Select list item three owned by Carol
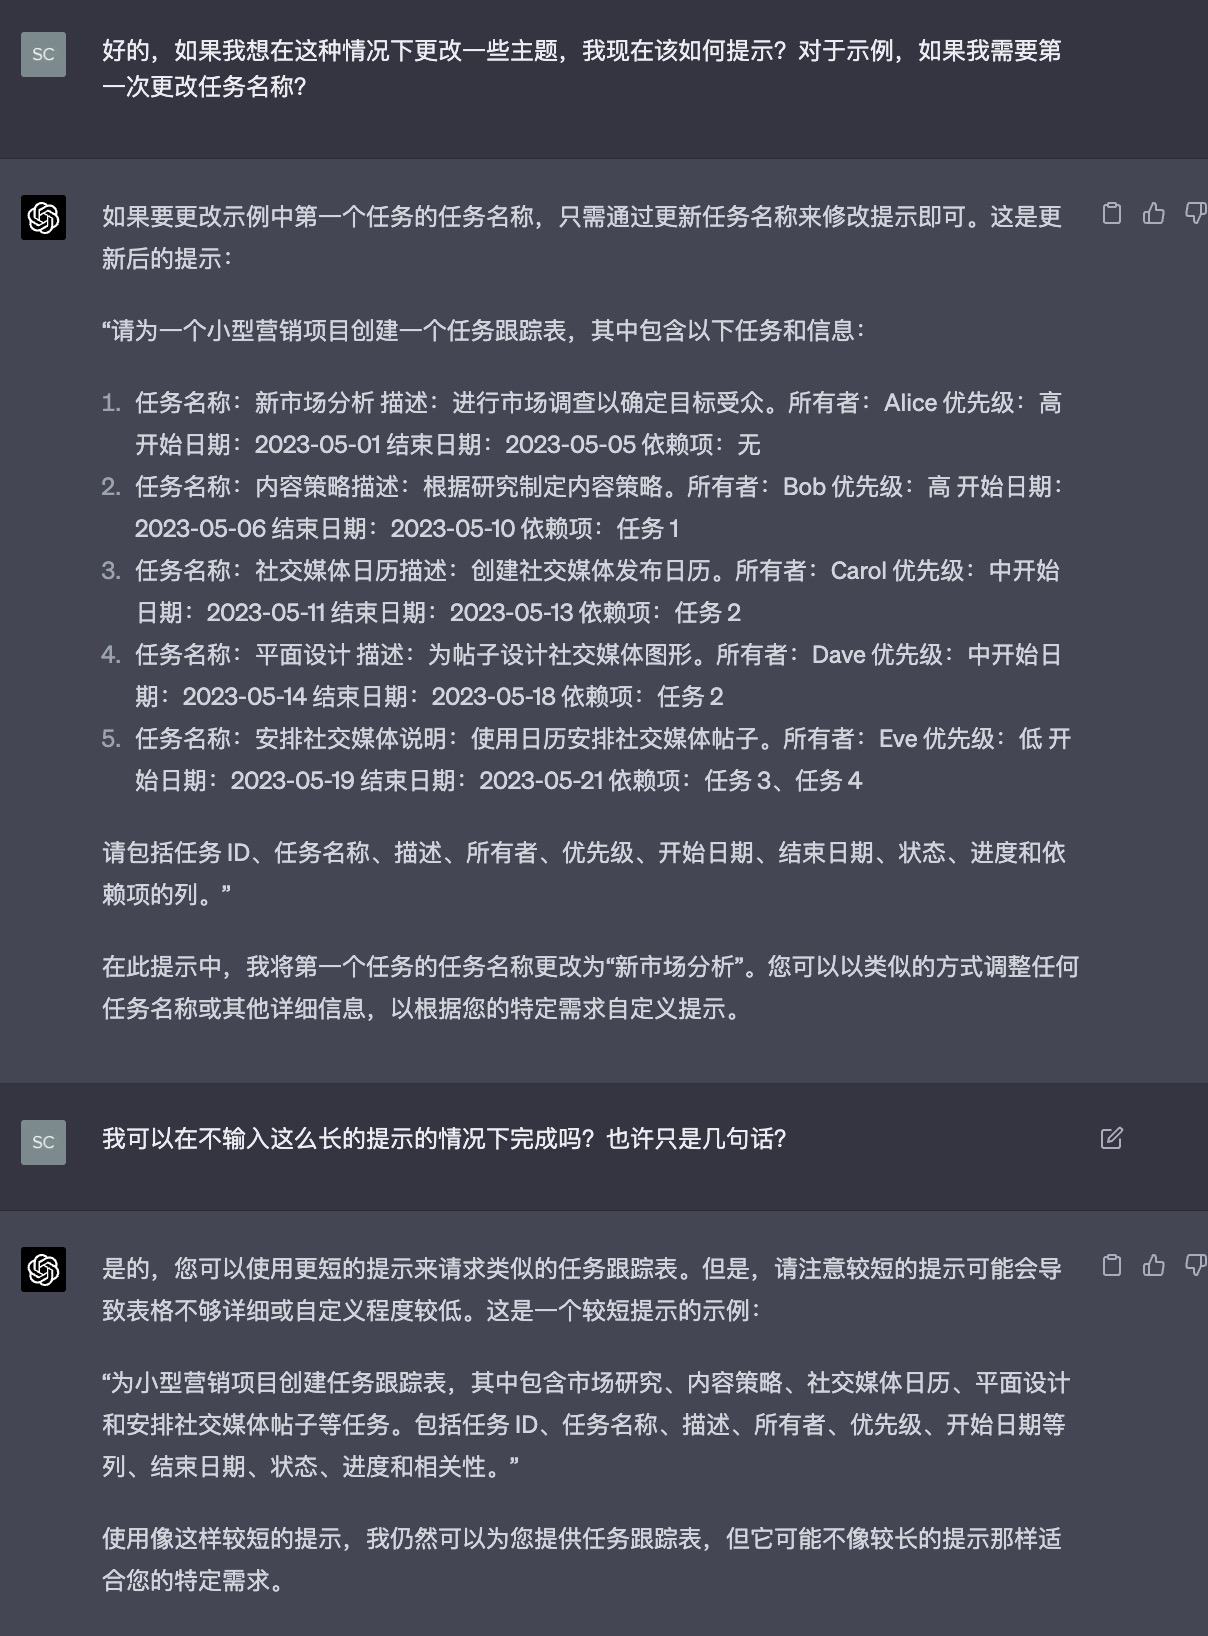Screen dimensions: 1208x1636 (597, 591)
